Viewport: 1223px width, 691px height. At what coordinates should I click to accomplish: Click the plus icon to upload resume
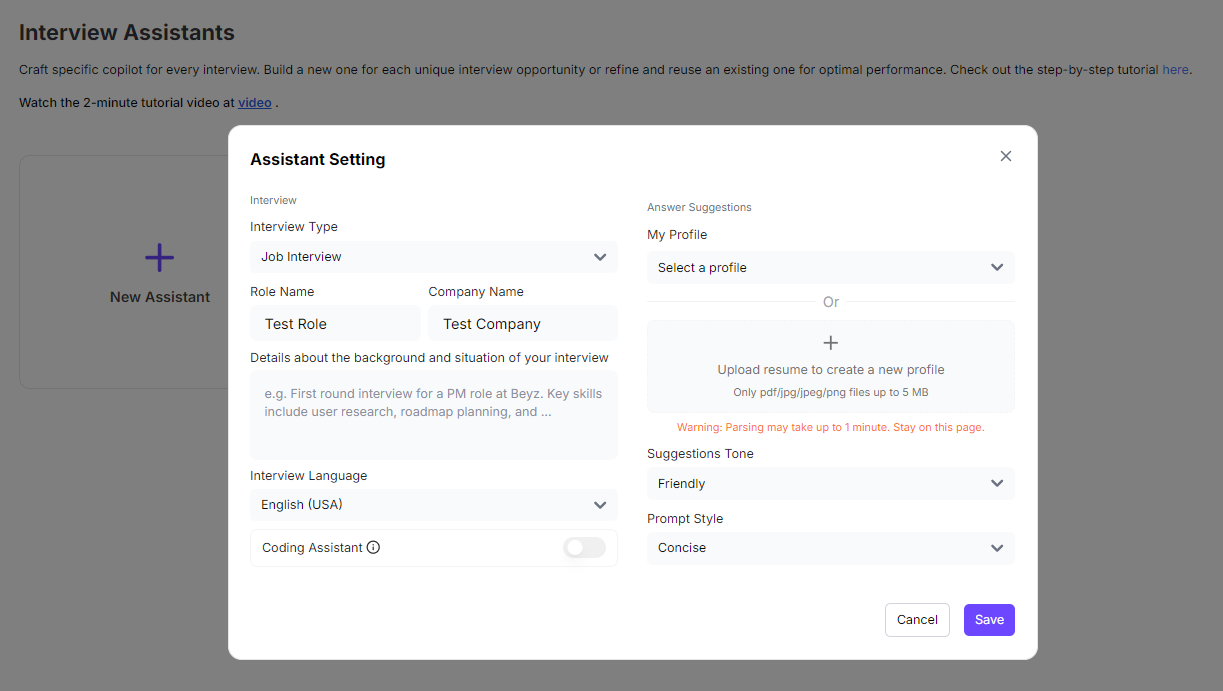830,343
